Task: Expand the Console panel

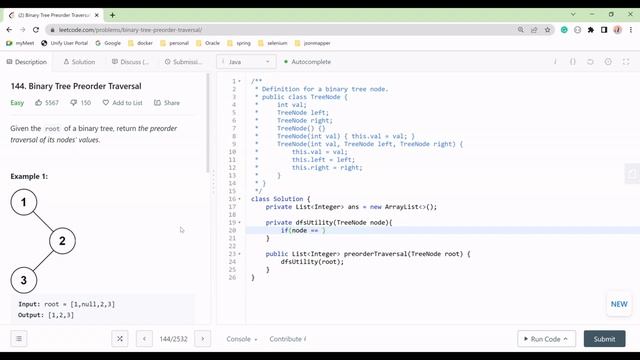Action: [242, 339]
